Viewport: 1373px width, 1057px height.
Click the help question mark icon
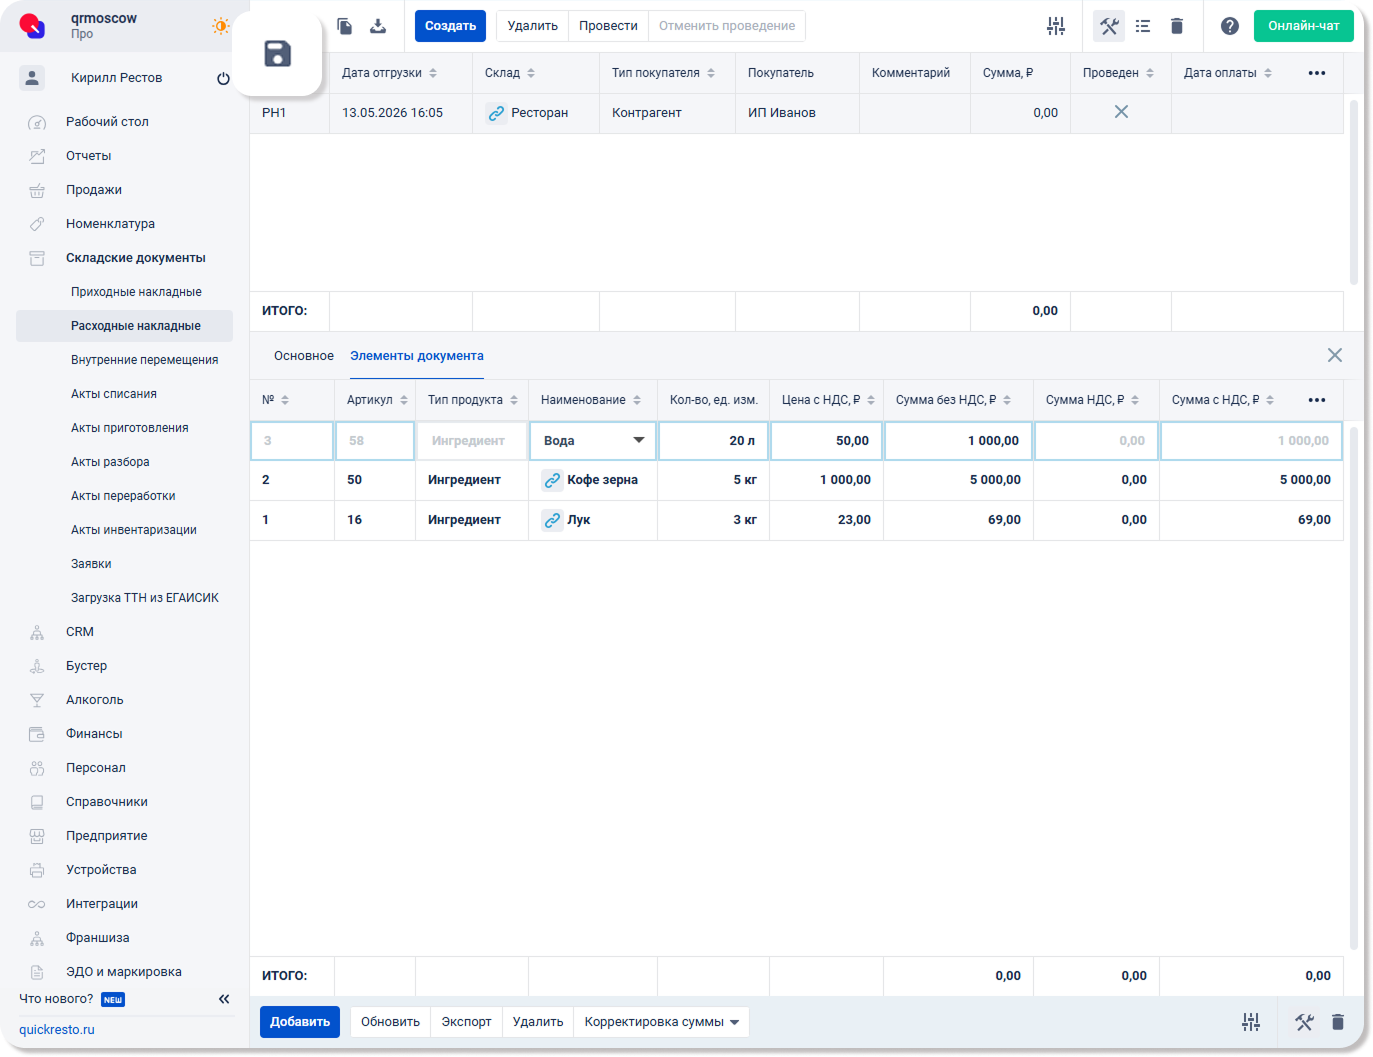click(1230, 26)
